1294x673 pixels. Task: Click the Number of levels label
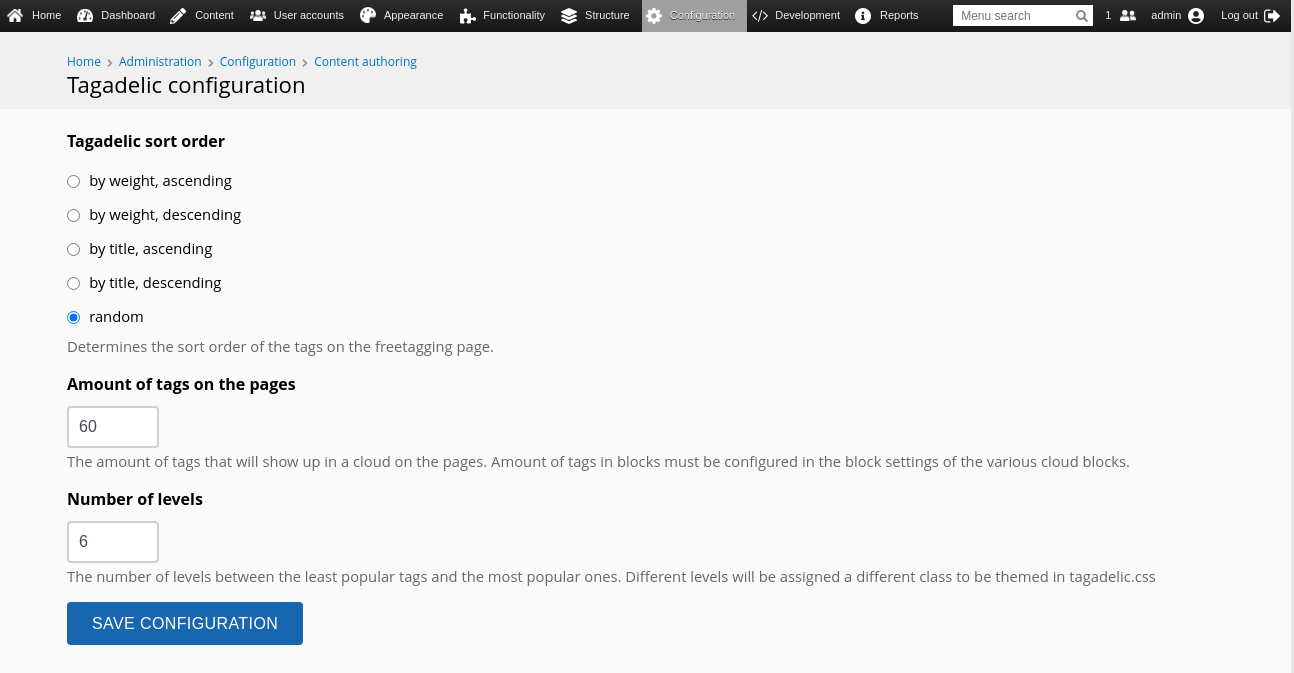pyautogui.click(x=135, y=499)
